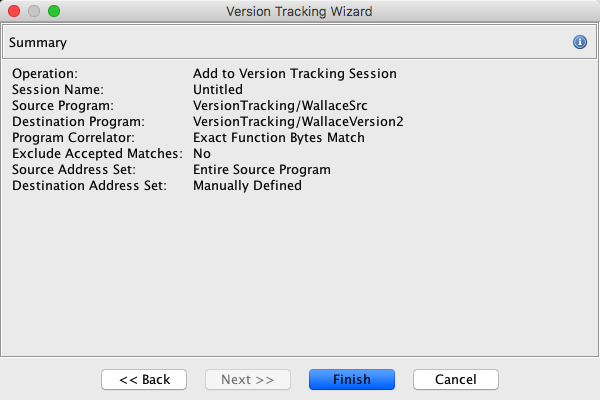Click the Add to Version Tracking Session text

[x=295, y=74]
